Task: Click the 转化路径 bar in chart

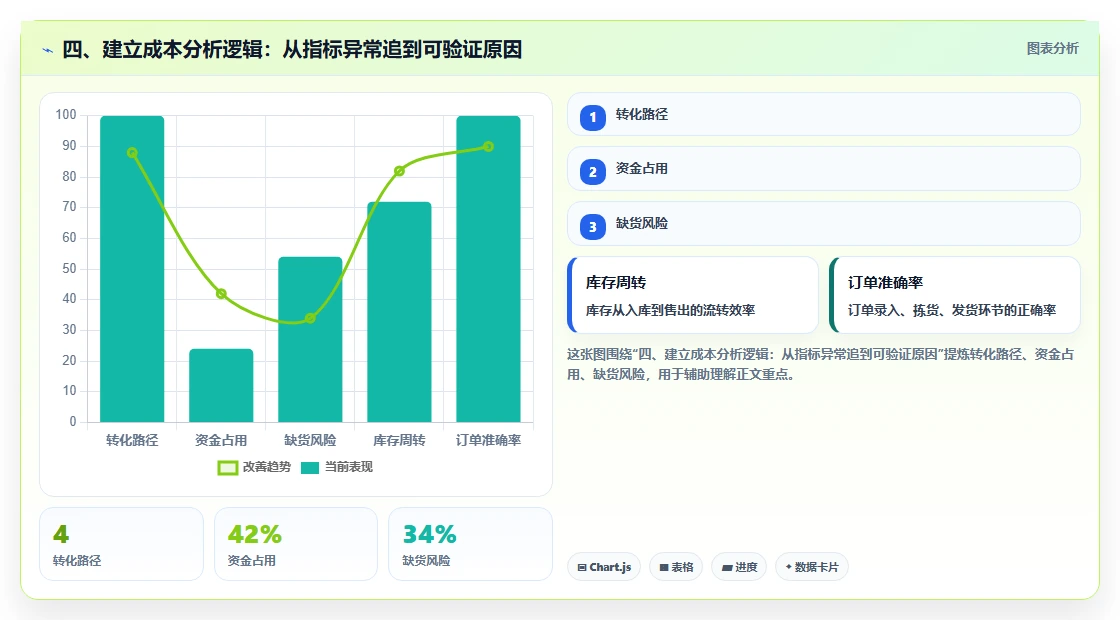Action: [x=132, y=269]
